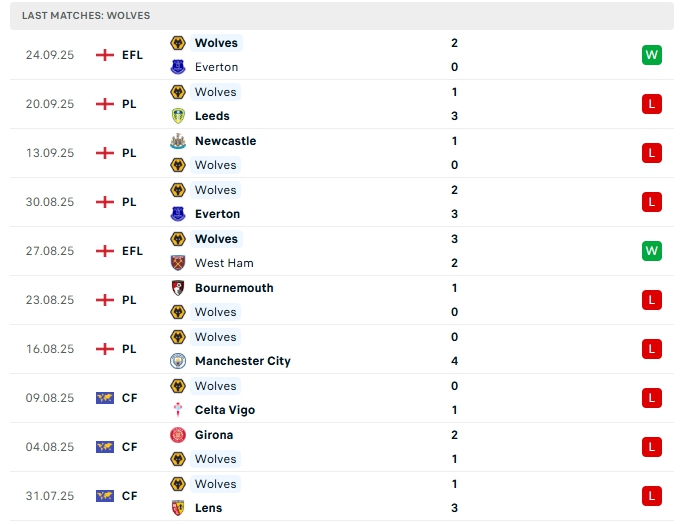Click the Lens club crest icon
This screenshot has width=686, height=524.
[178, 508]
